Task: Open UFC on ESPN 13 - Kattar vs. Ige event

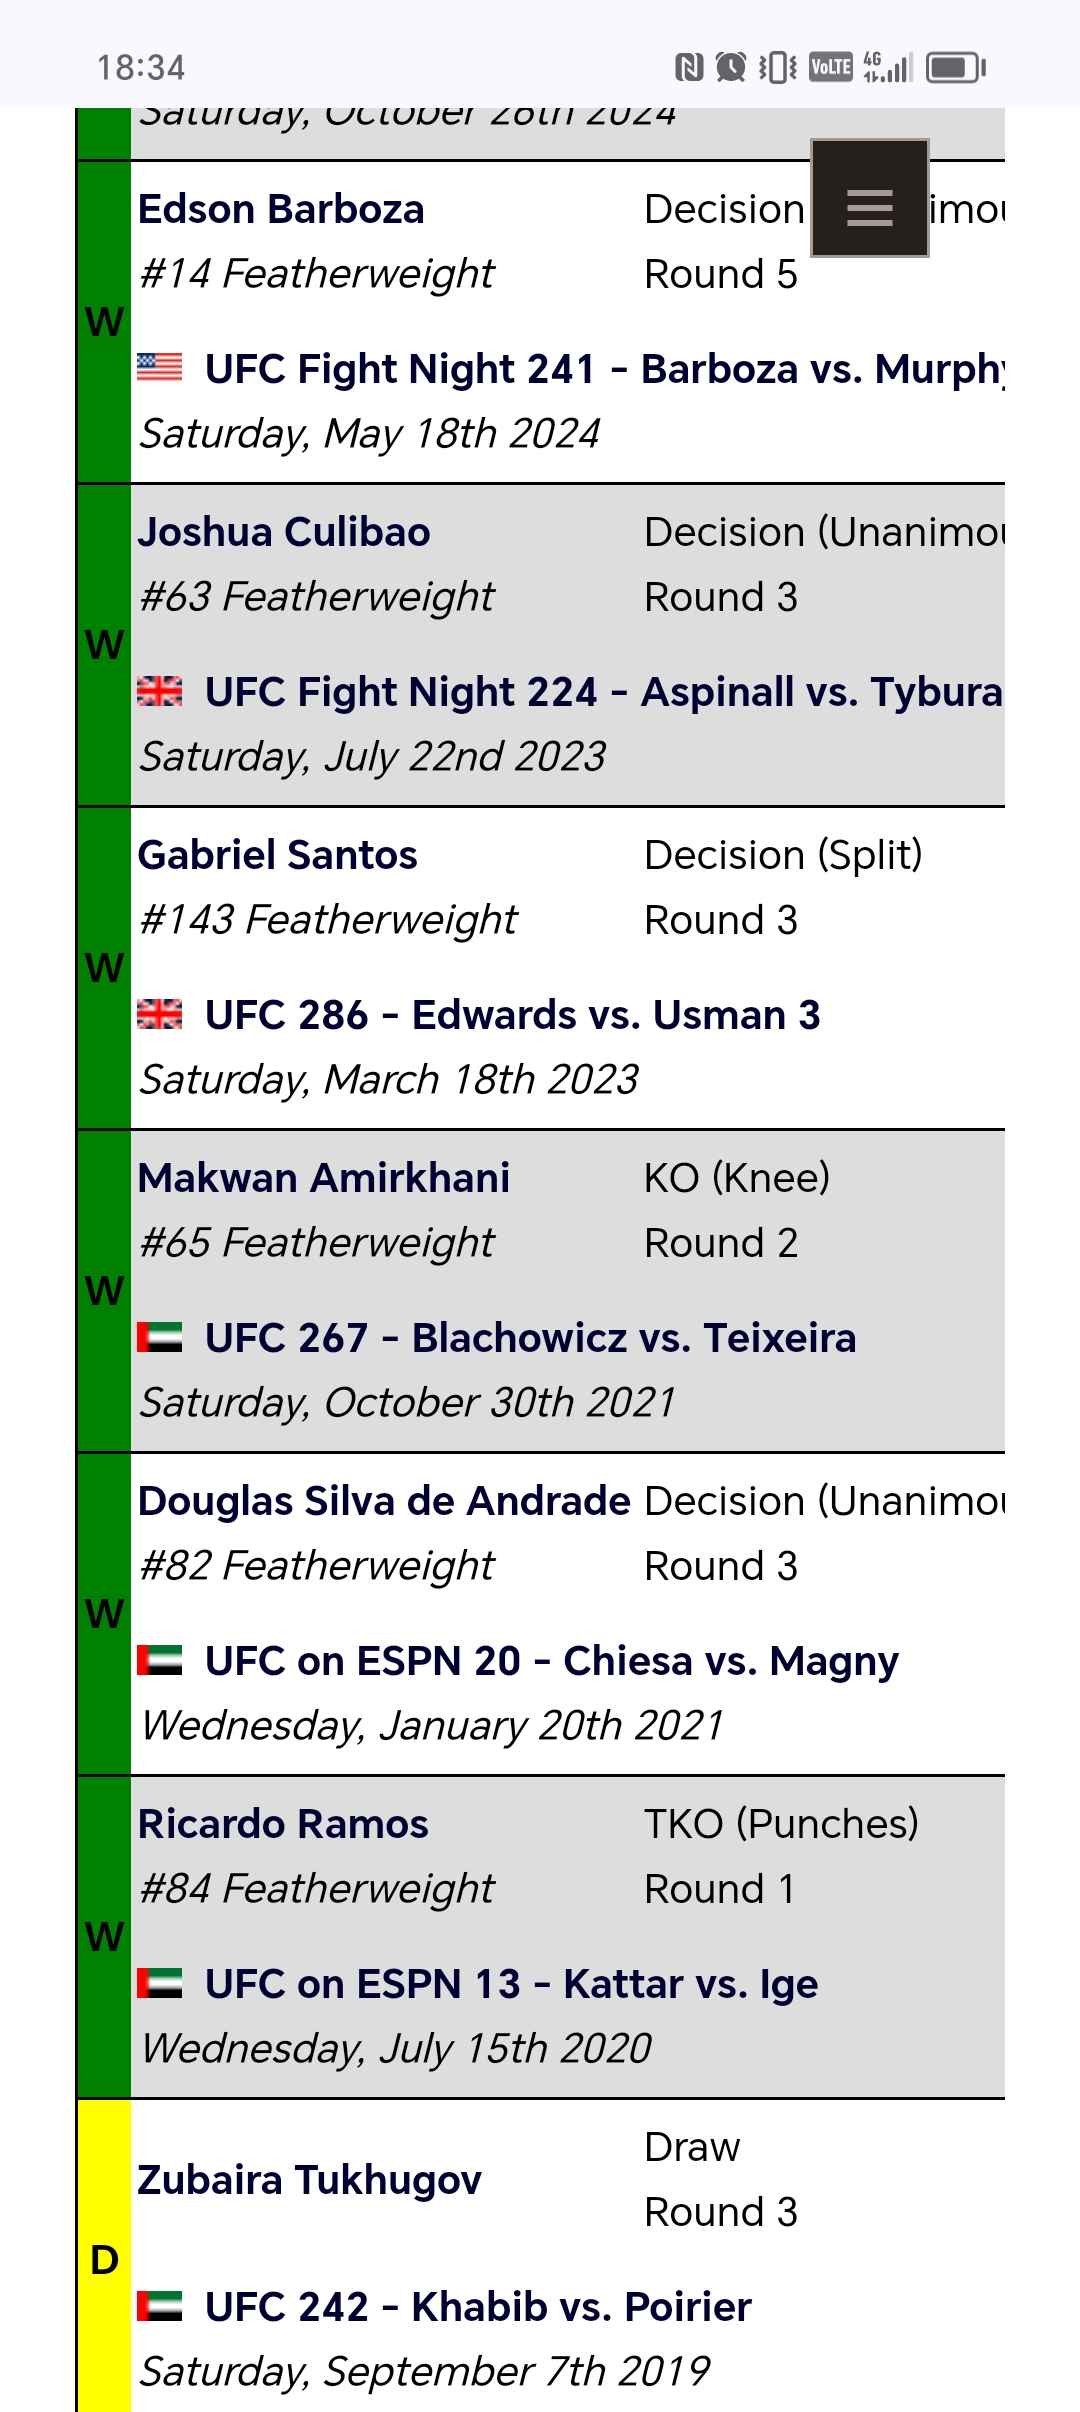Action: coord(511,1984)
